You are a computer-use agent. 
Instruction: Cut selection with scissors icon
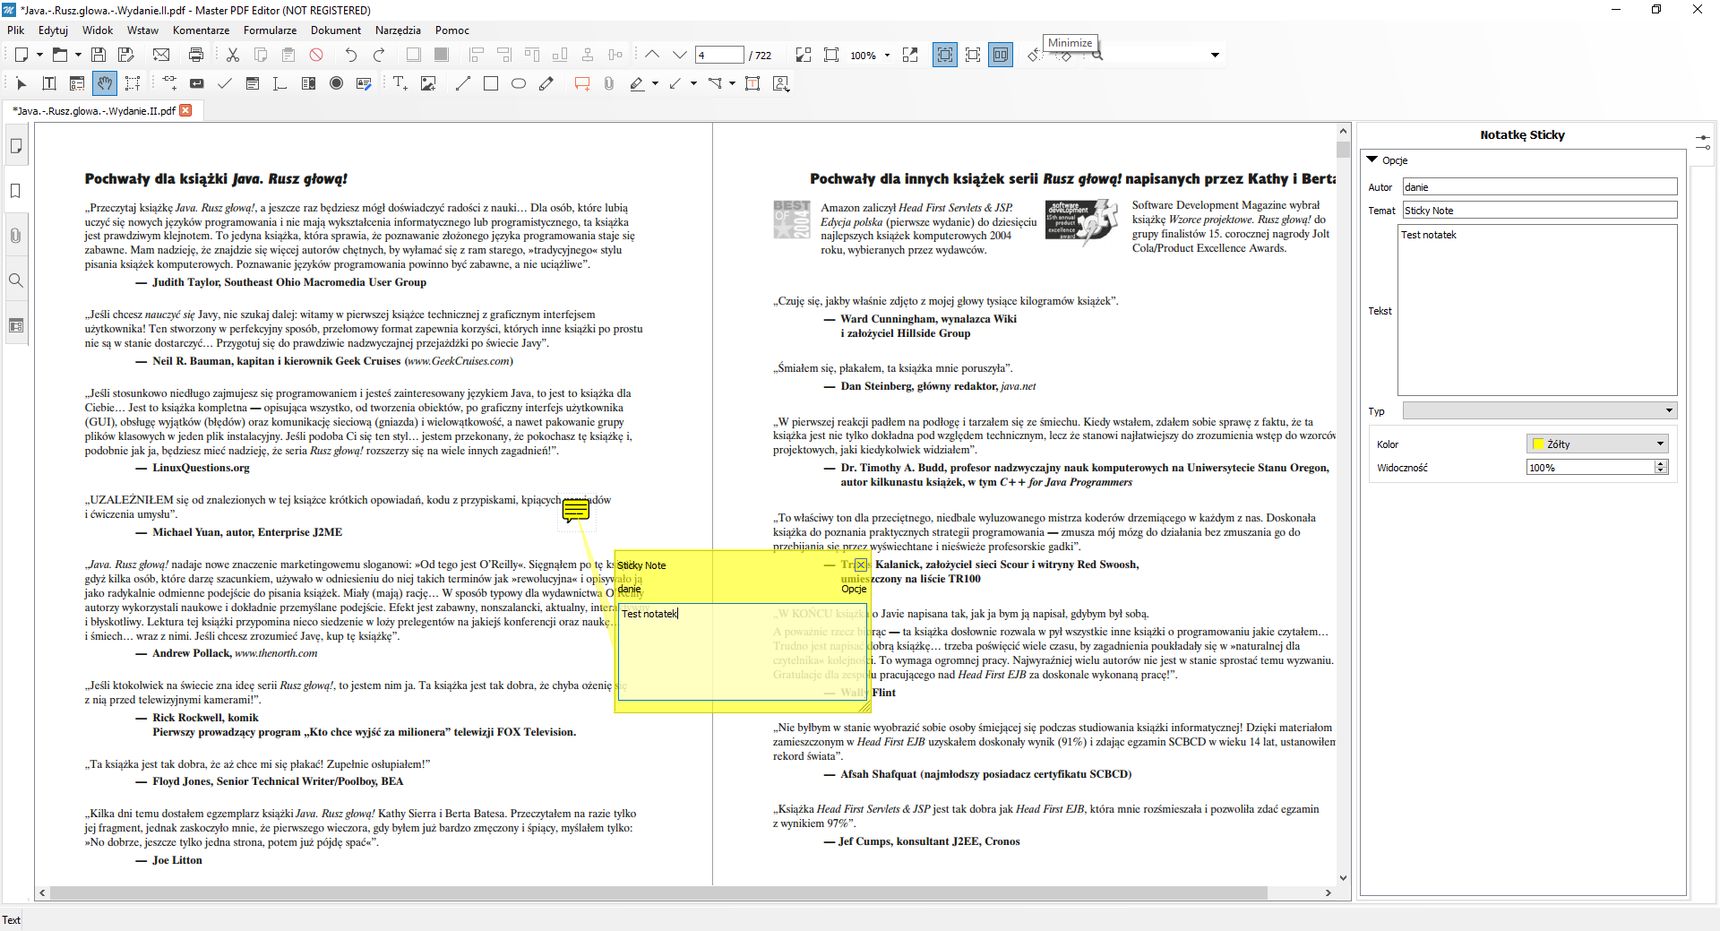coord(232,55)
